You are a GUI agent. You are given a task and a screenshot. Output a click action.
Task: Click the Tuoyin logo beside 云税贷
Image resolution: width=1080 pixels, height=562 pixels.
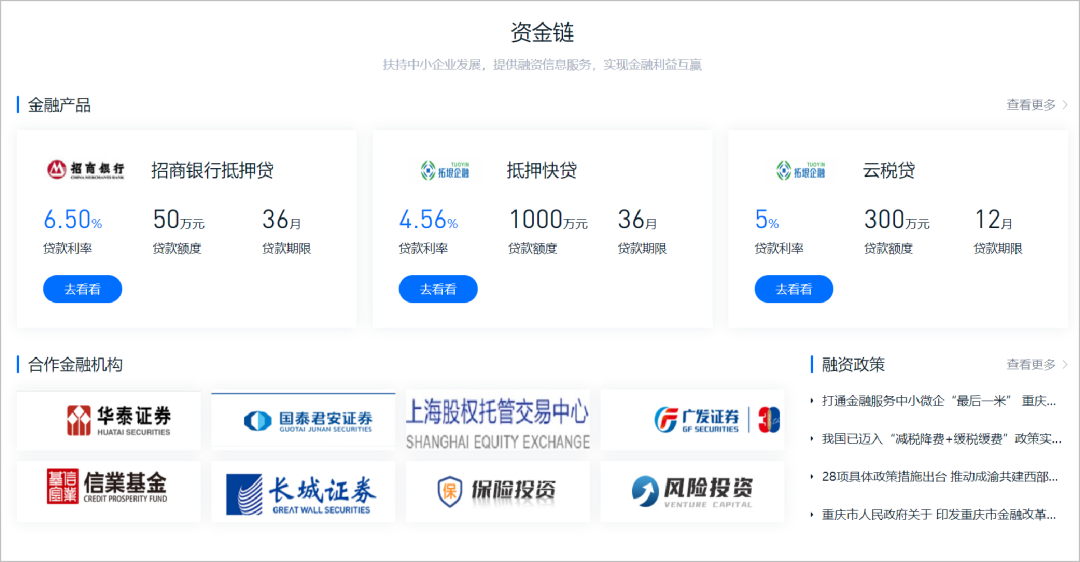point(800,170)
